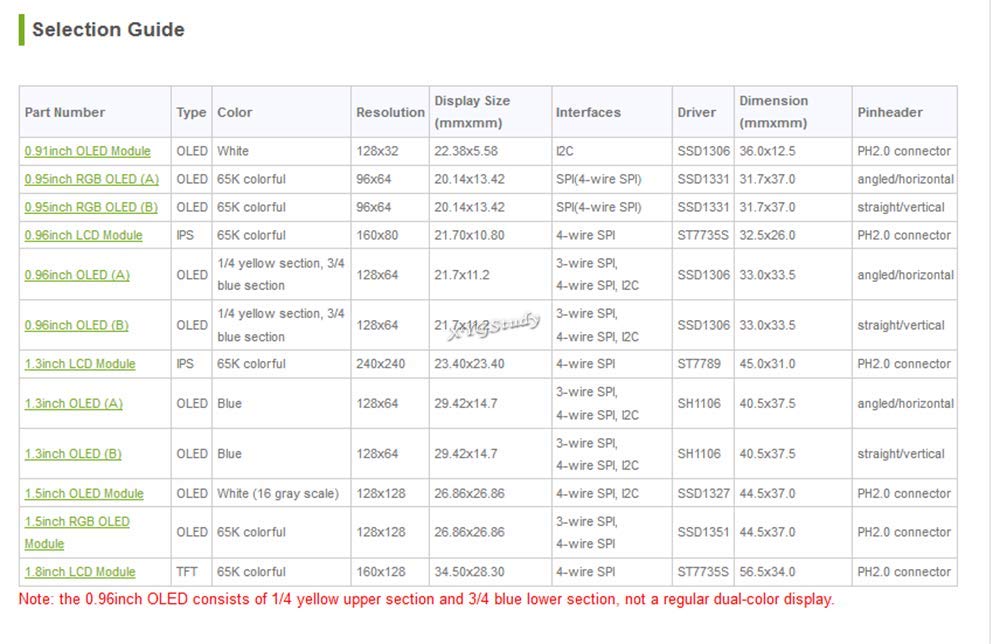1000x644 pixels.
Task: Open the 0.95inch RGB OLED (B) link
Action: pos(91,207)
